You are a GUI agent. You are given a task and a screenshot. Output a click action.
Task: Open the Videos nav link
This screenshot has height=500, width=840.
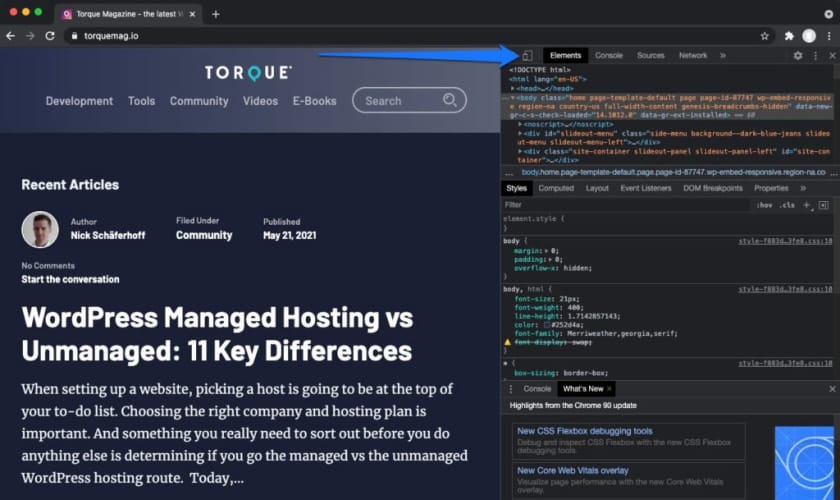coord(260,101)
